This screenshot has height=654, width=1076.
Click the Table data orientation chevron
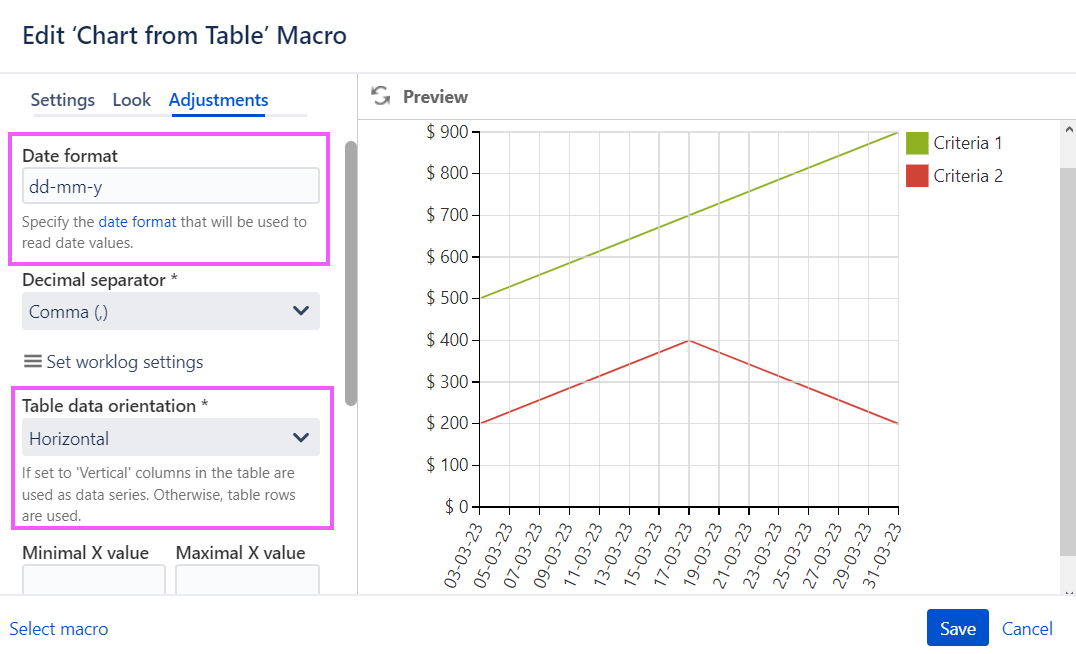click(301, 437)
